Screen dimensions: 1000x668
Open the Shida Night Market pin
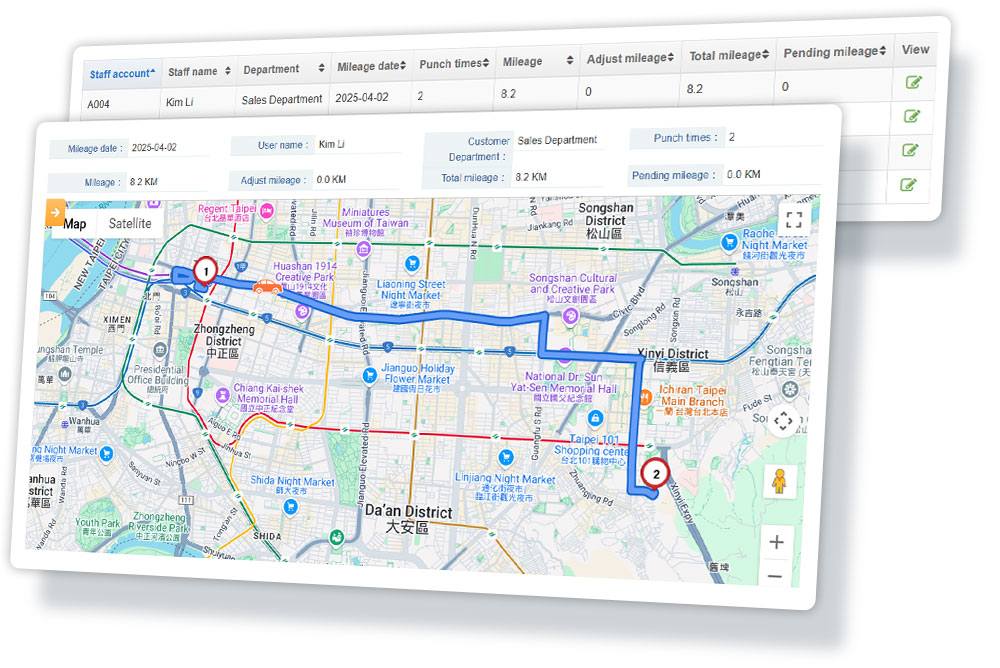pyautogui.click(x=290, y=507)
